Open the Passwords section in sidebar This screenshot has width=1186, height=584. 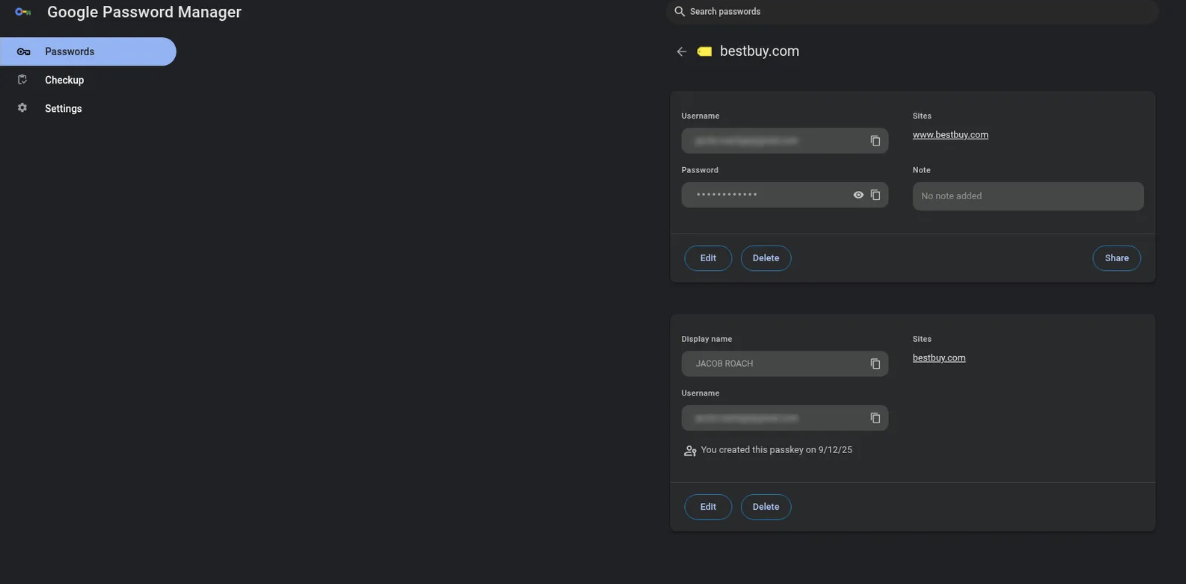pyautogui.click(x=88, y=52)
